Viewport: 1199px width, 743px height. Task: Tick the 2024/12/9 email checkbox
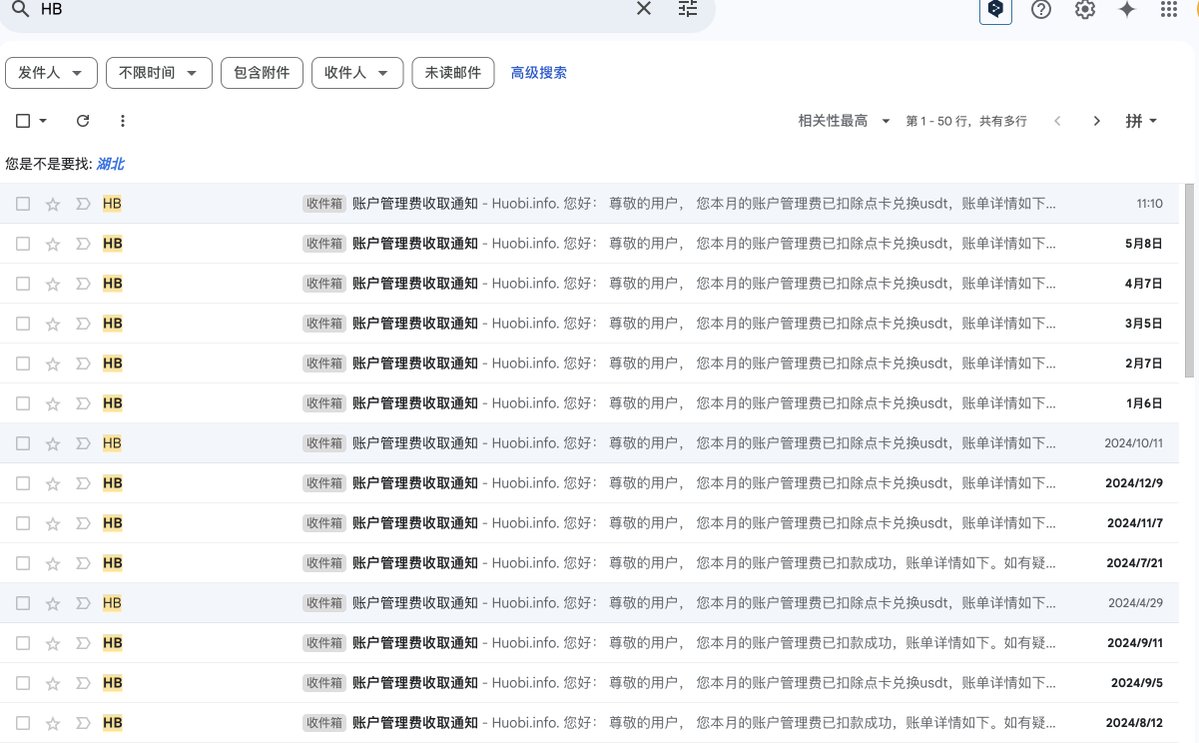23,483
